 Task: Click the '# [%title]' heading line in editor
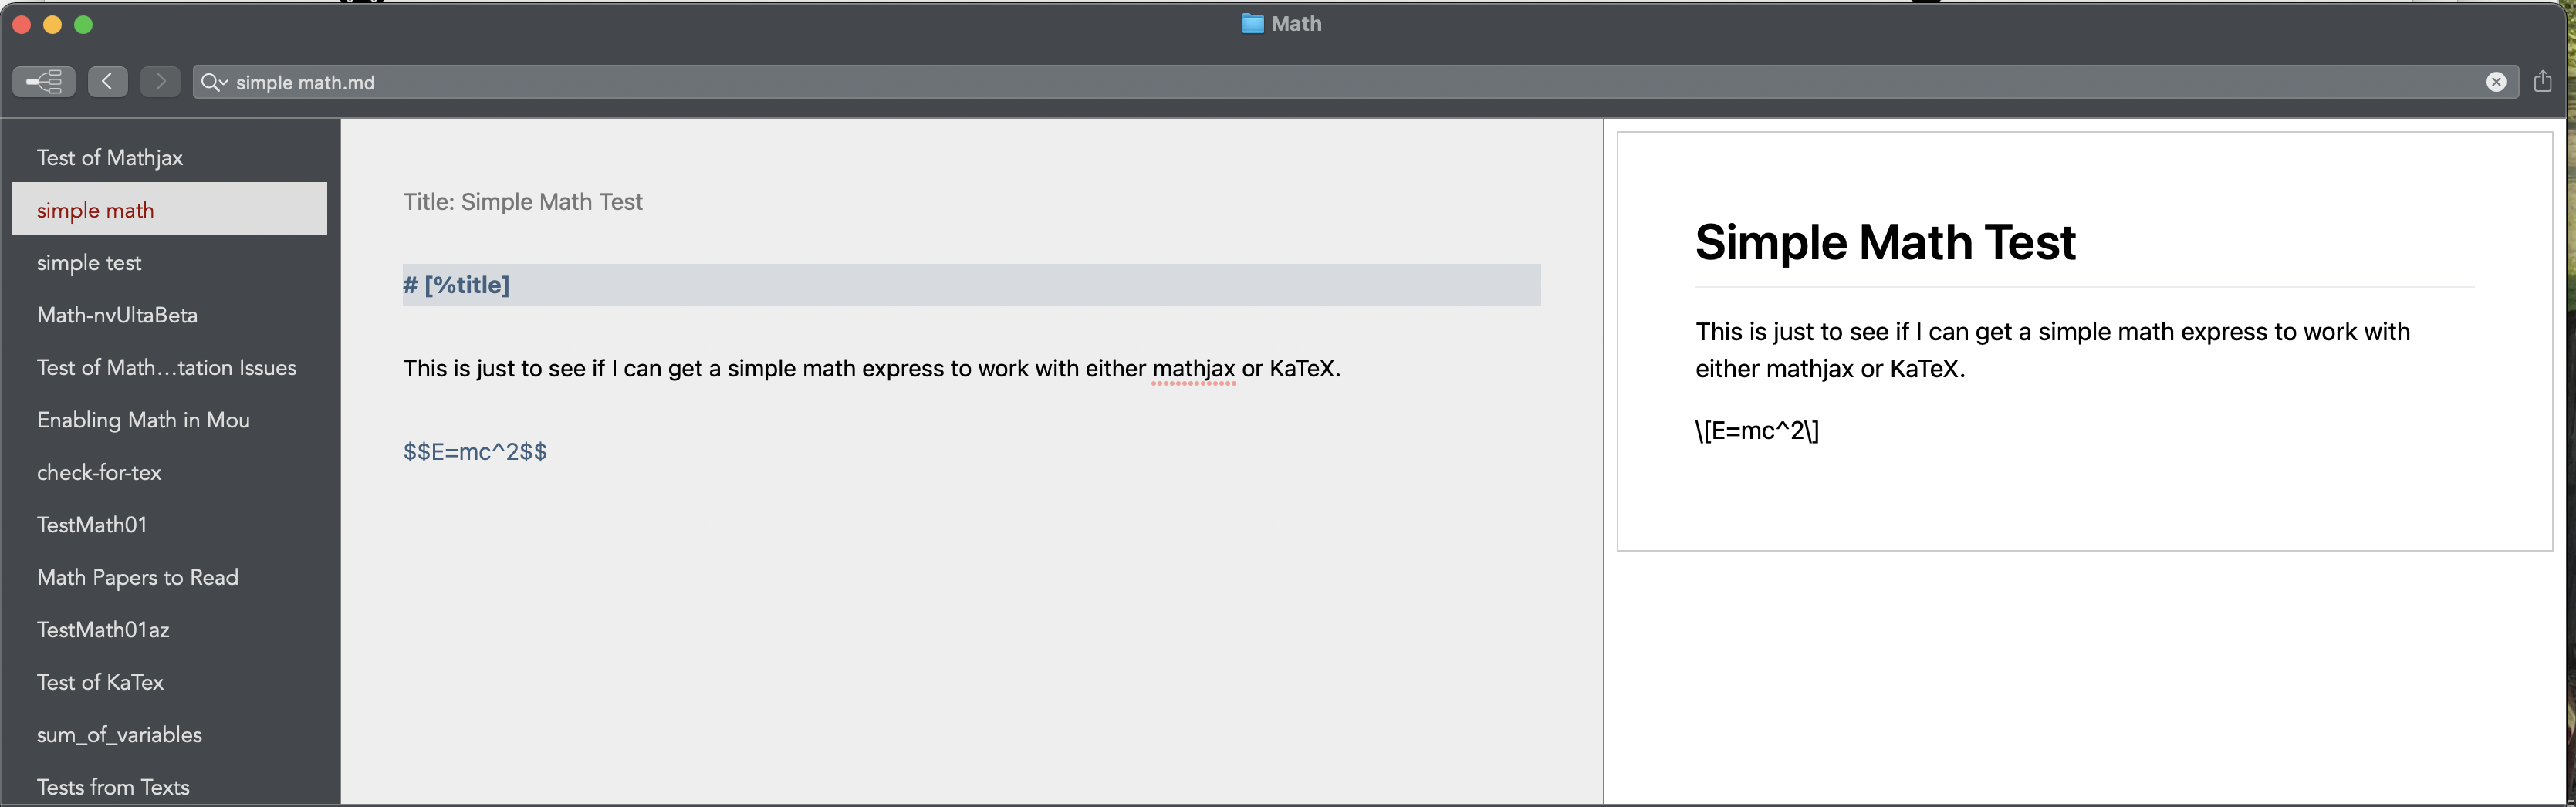click(456, 285)
